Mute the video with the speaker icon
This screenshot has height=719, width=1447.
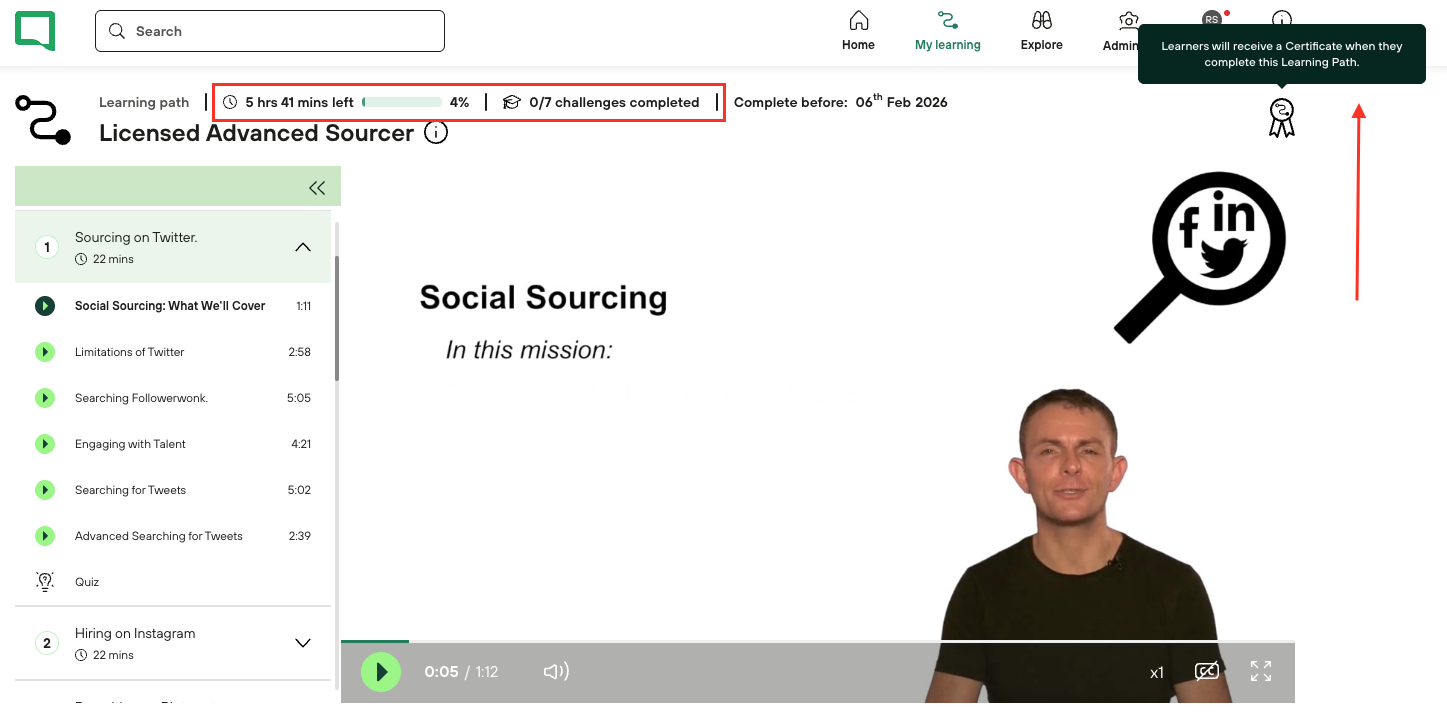tap(556, 671)
